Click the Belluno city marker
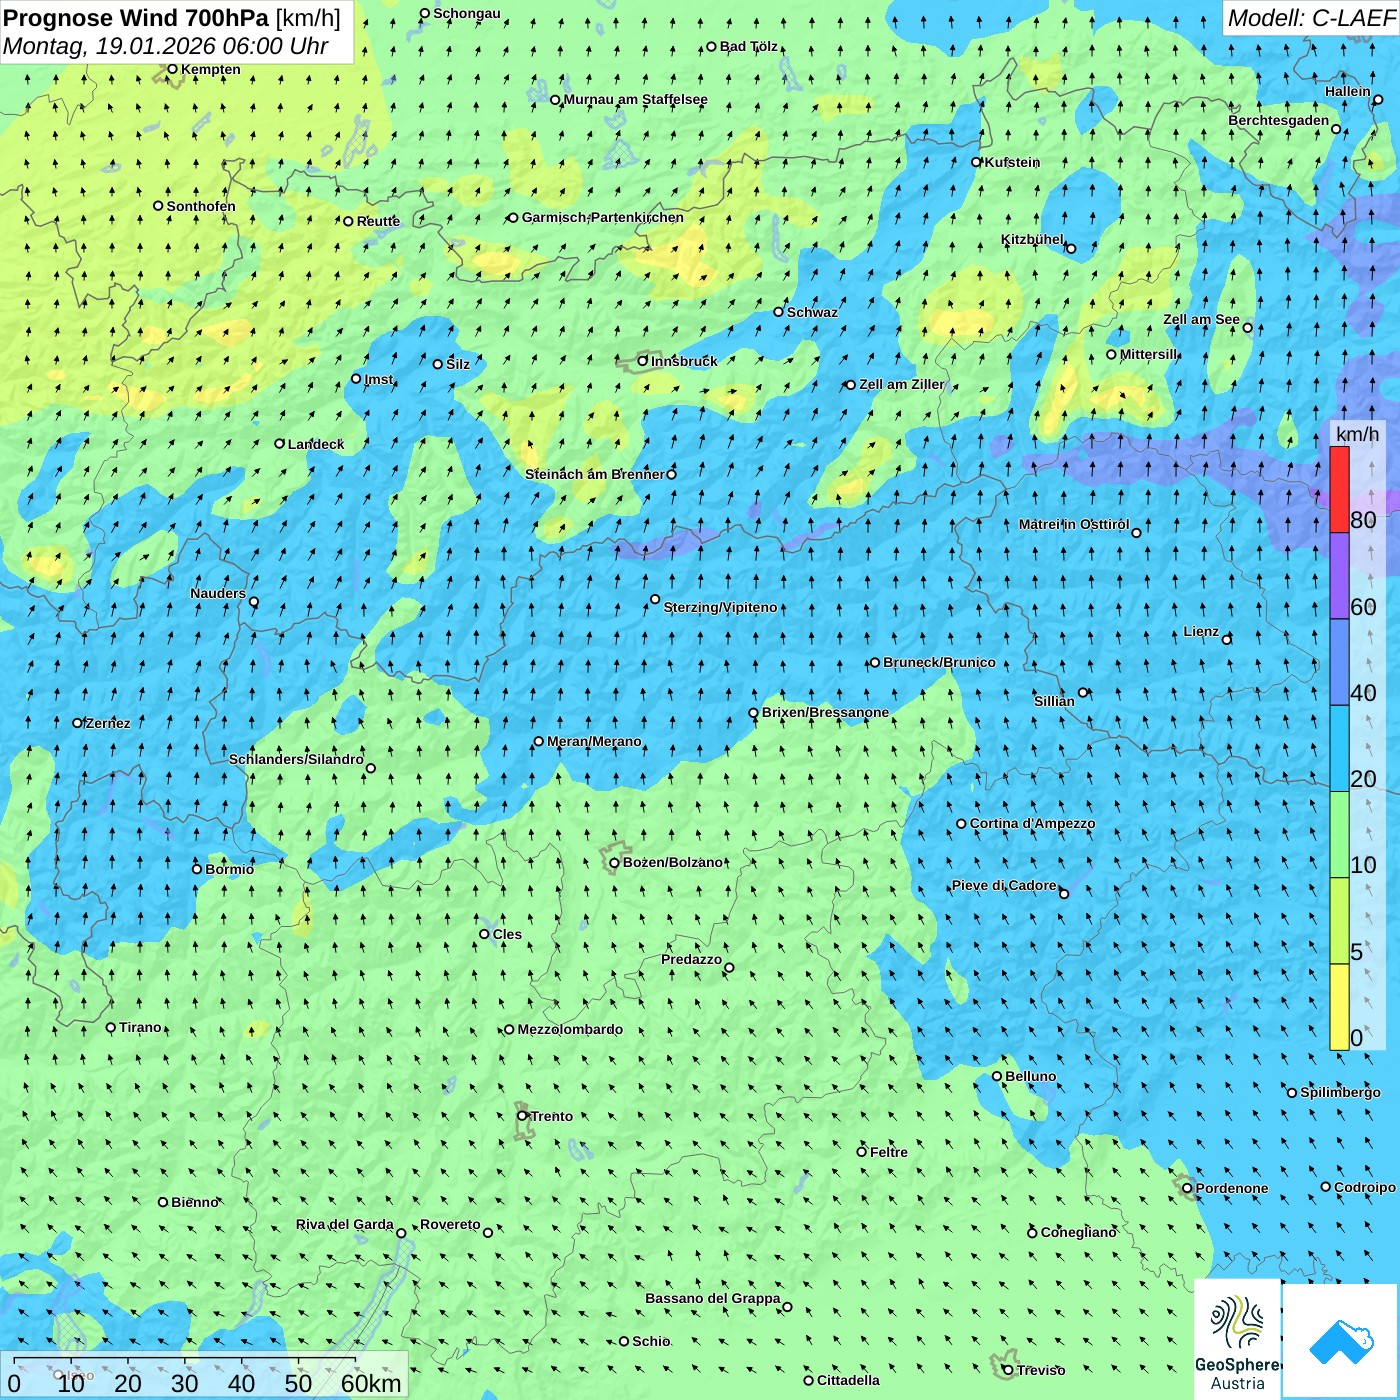Screen dimensions: 1400x1400 coord(996,1076)
